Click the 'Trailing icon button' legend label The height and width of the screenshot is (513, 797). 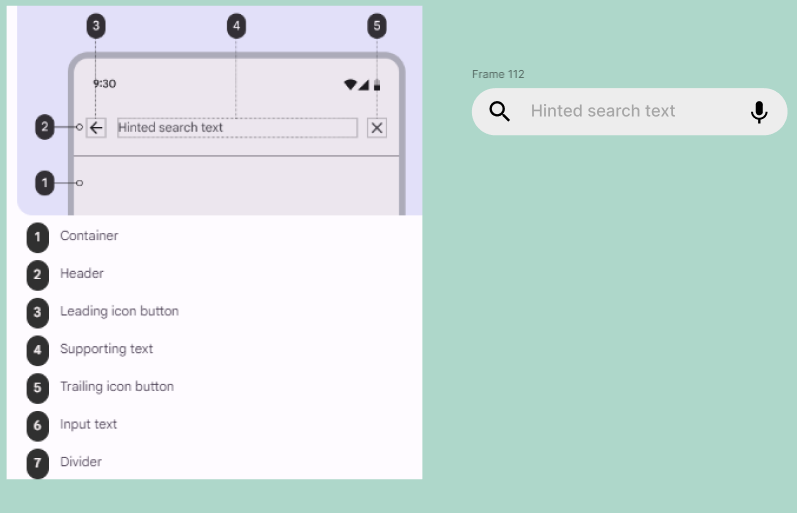click(x=117, y=386)
